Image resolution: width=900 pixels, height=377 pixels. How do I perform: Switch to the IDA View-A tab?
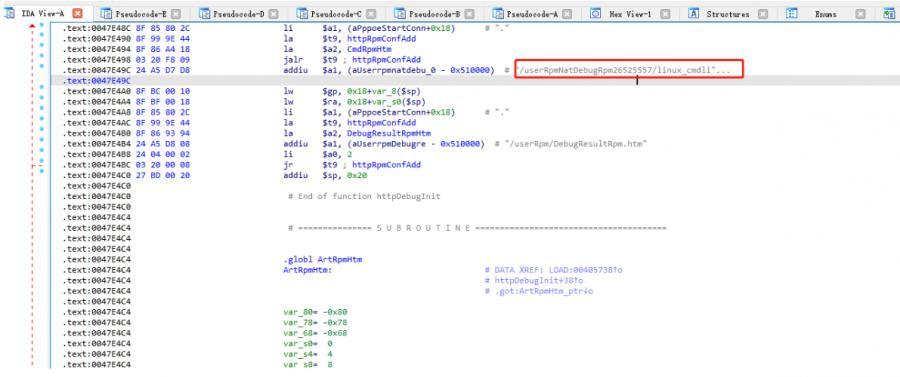point(43,13)
